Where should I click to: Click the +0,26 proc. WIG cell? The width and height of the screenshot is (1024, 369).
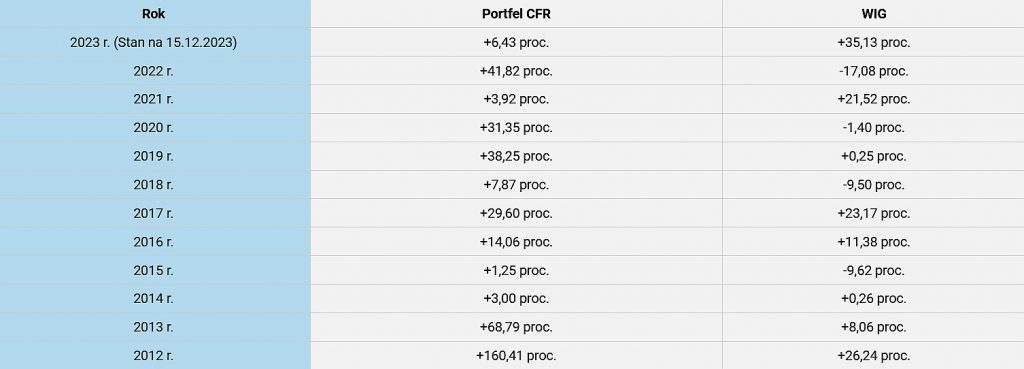coord(873,298)
